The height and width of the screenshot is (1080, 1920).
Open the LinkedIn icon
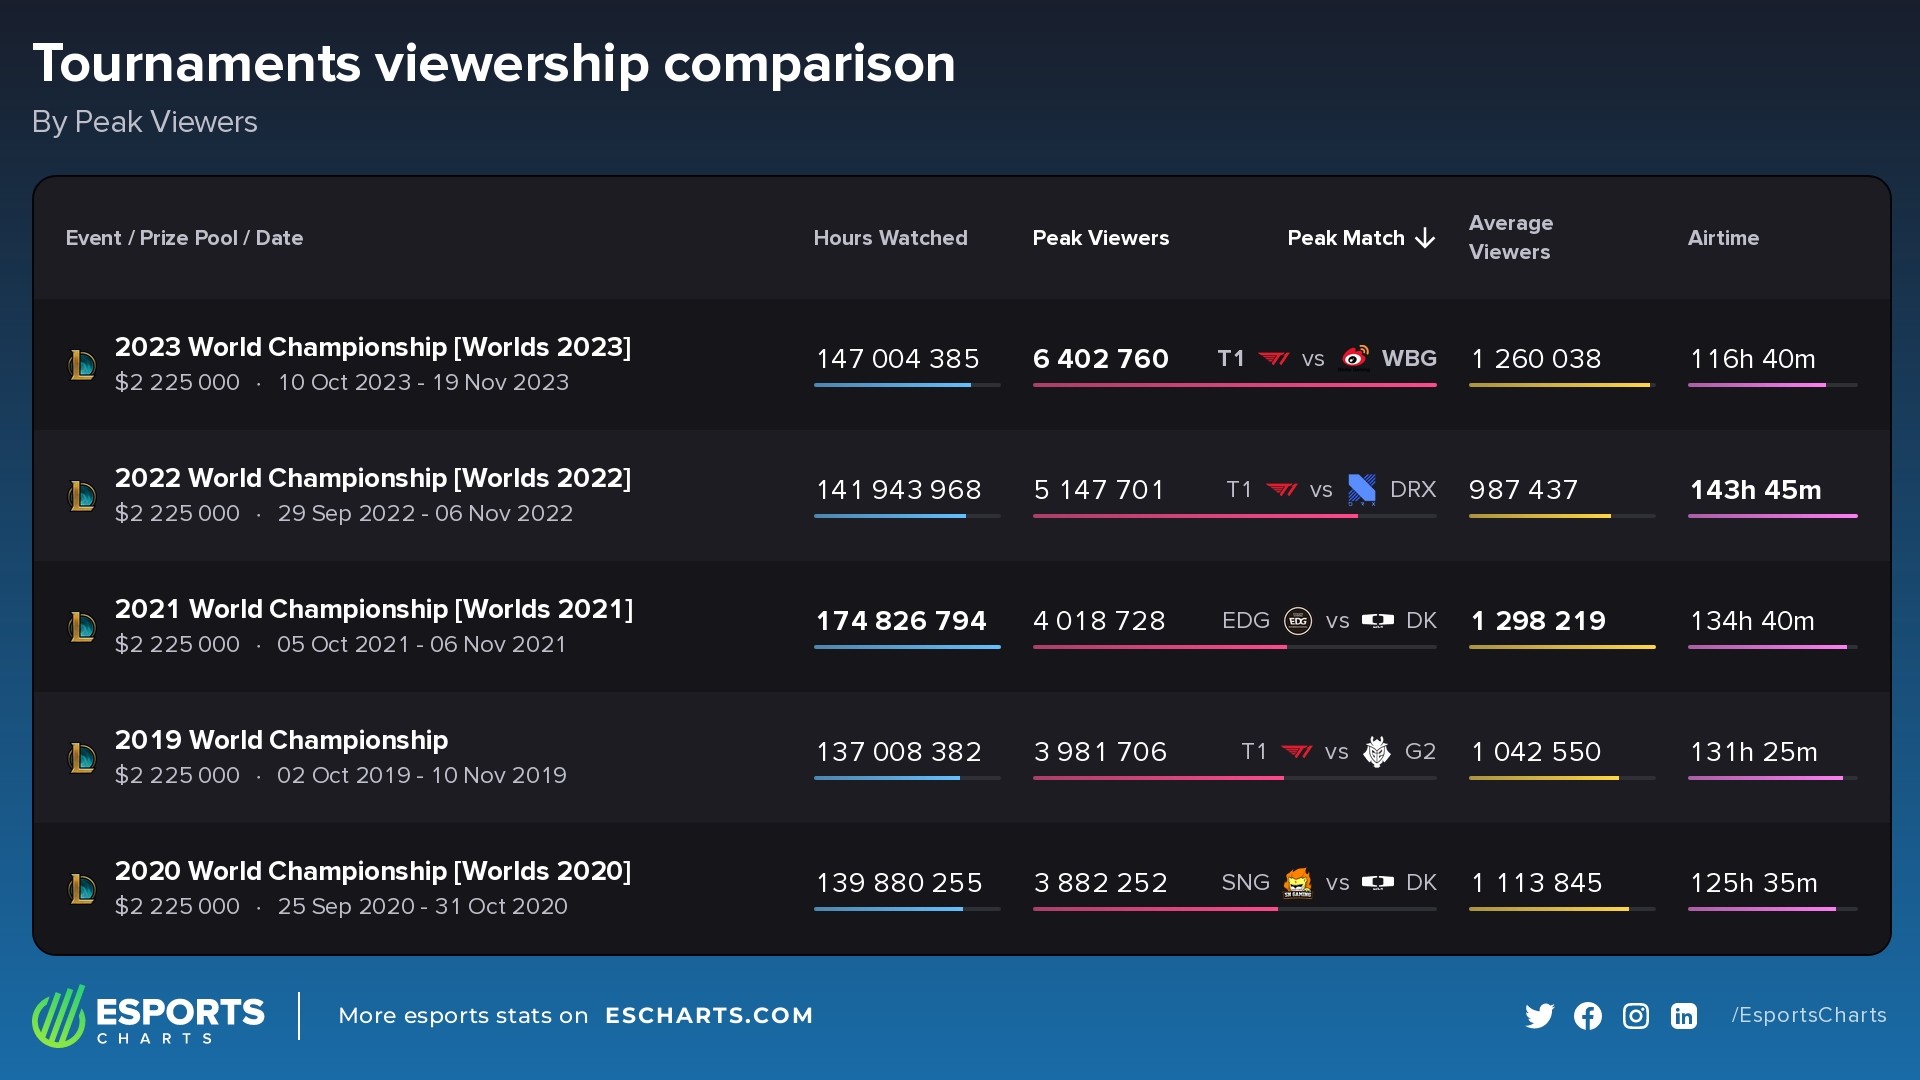[1683, 1016]
